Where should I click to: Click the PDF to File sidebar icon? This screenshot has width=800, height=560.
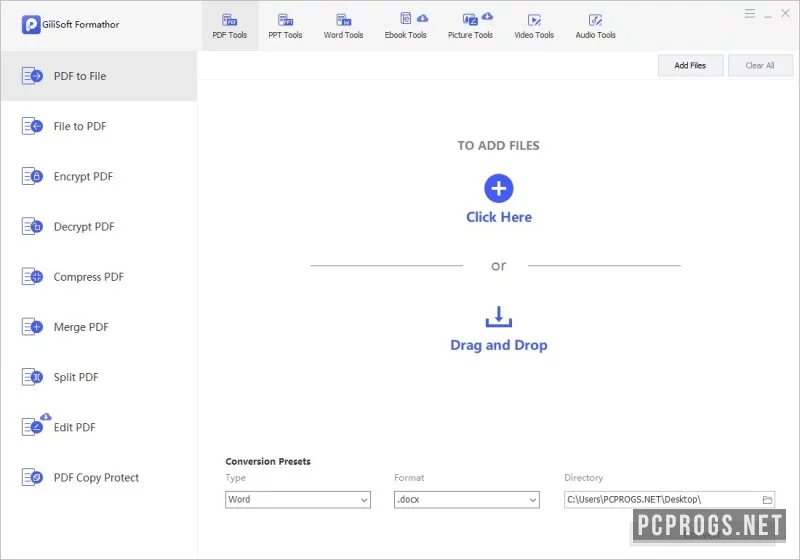[32, 76]
